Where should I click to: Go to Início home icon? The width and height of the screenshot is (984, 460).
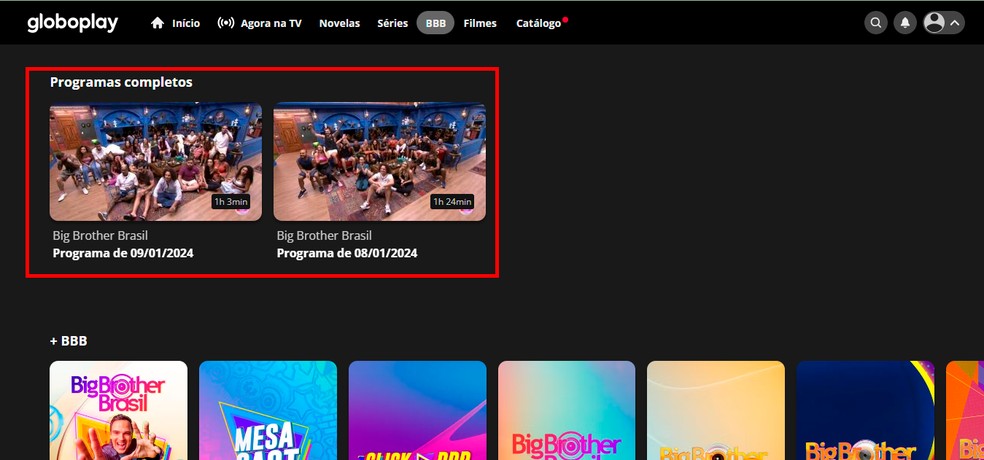click(158, 23)
